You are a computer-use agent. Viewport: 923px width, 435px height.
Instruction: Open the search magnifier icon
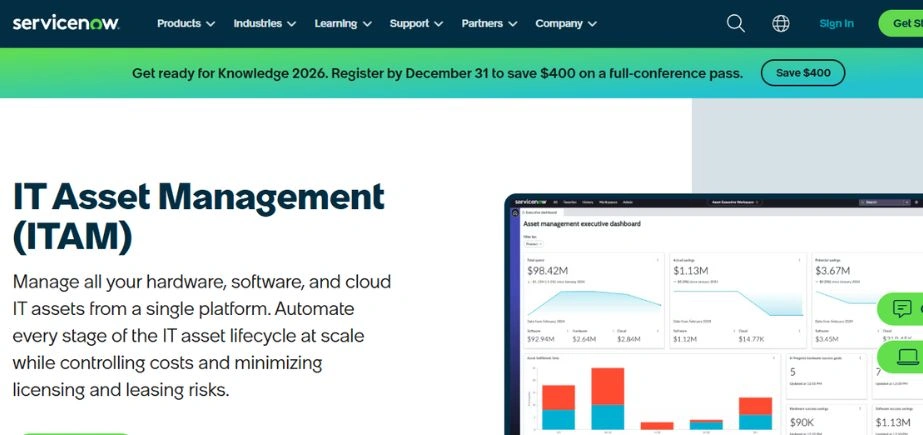point(735,24)
